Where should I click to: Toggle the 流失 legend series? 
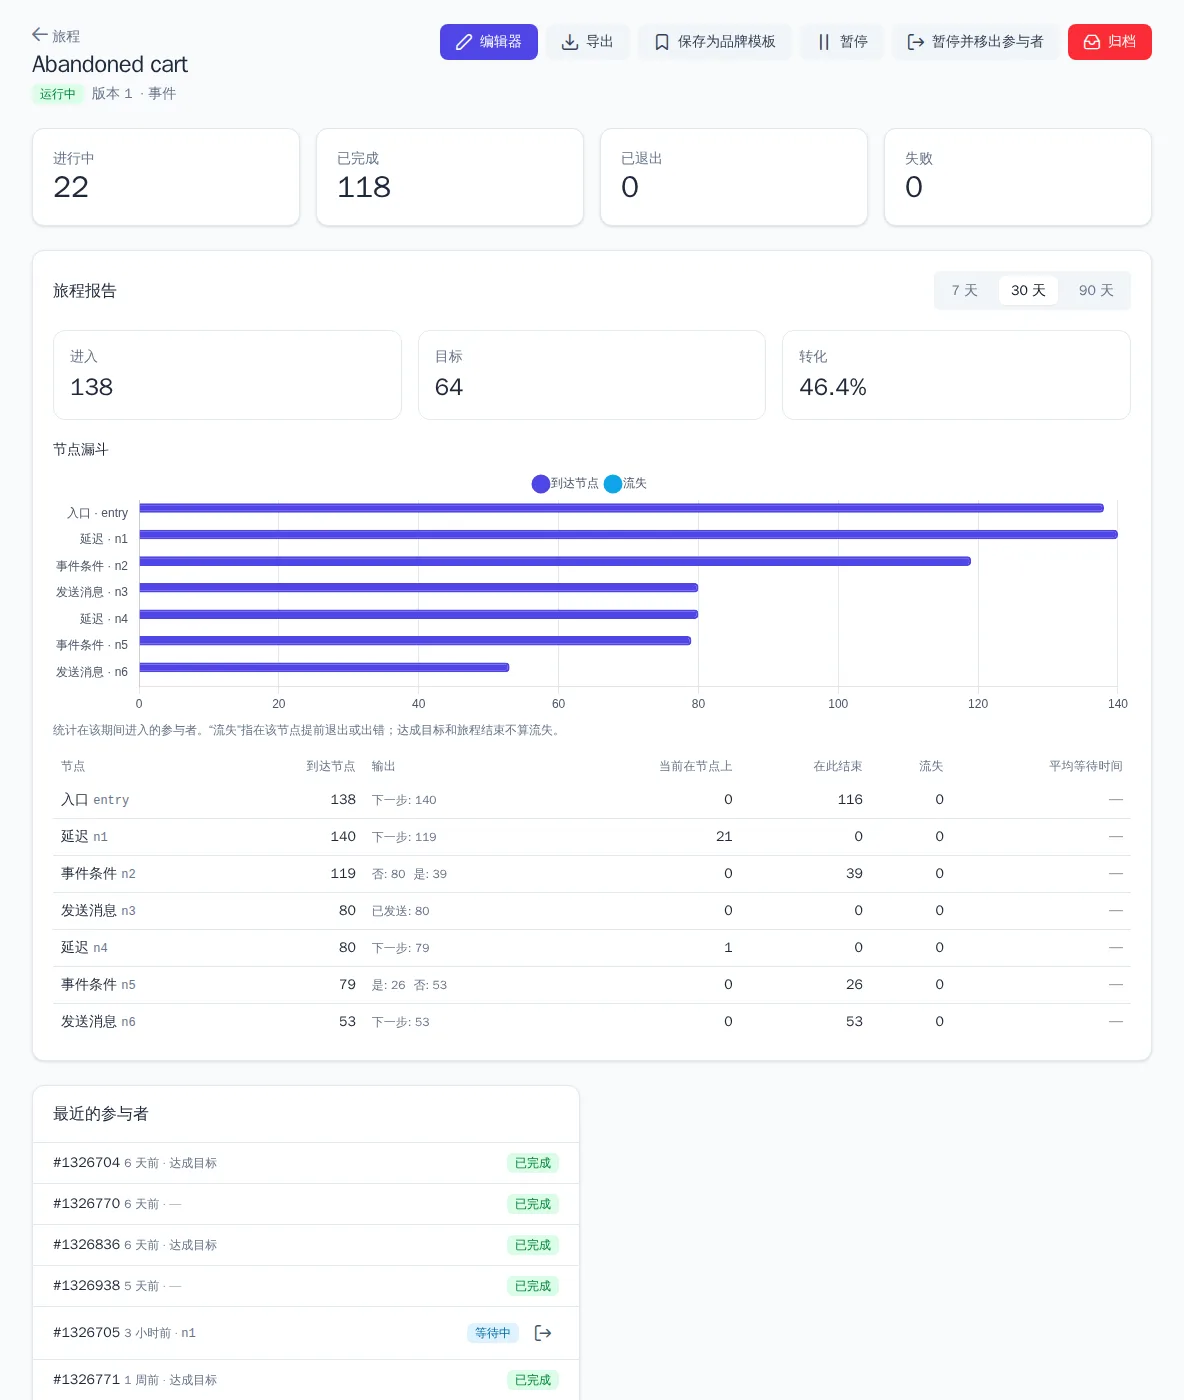[x=626, y=484]
